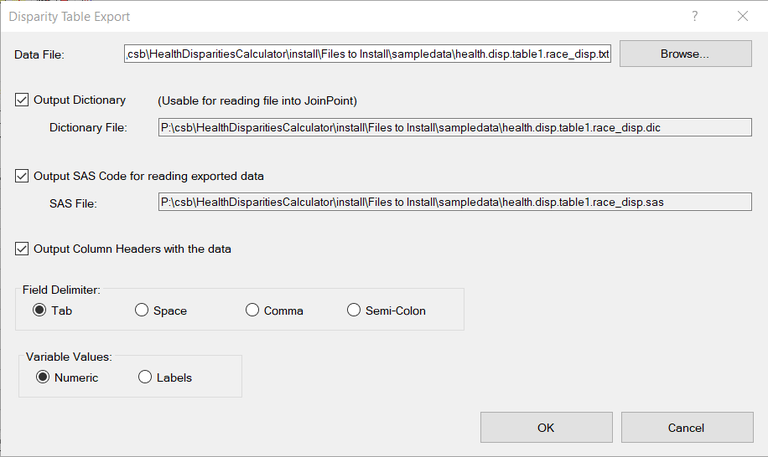Click the Dictionary File path field
768x457 pixels.
[454, 127]
